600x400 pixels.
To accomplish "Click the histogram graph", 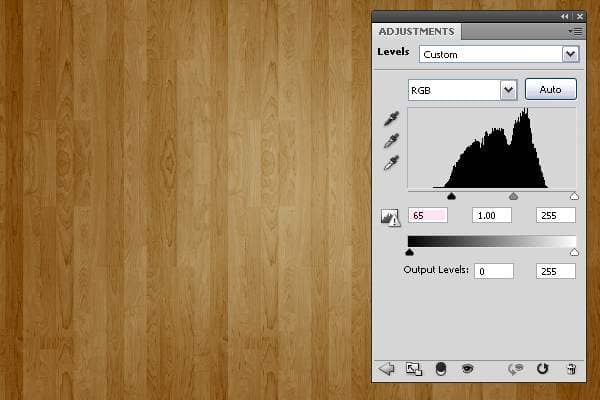I will [x=492, y=148].
